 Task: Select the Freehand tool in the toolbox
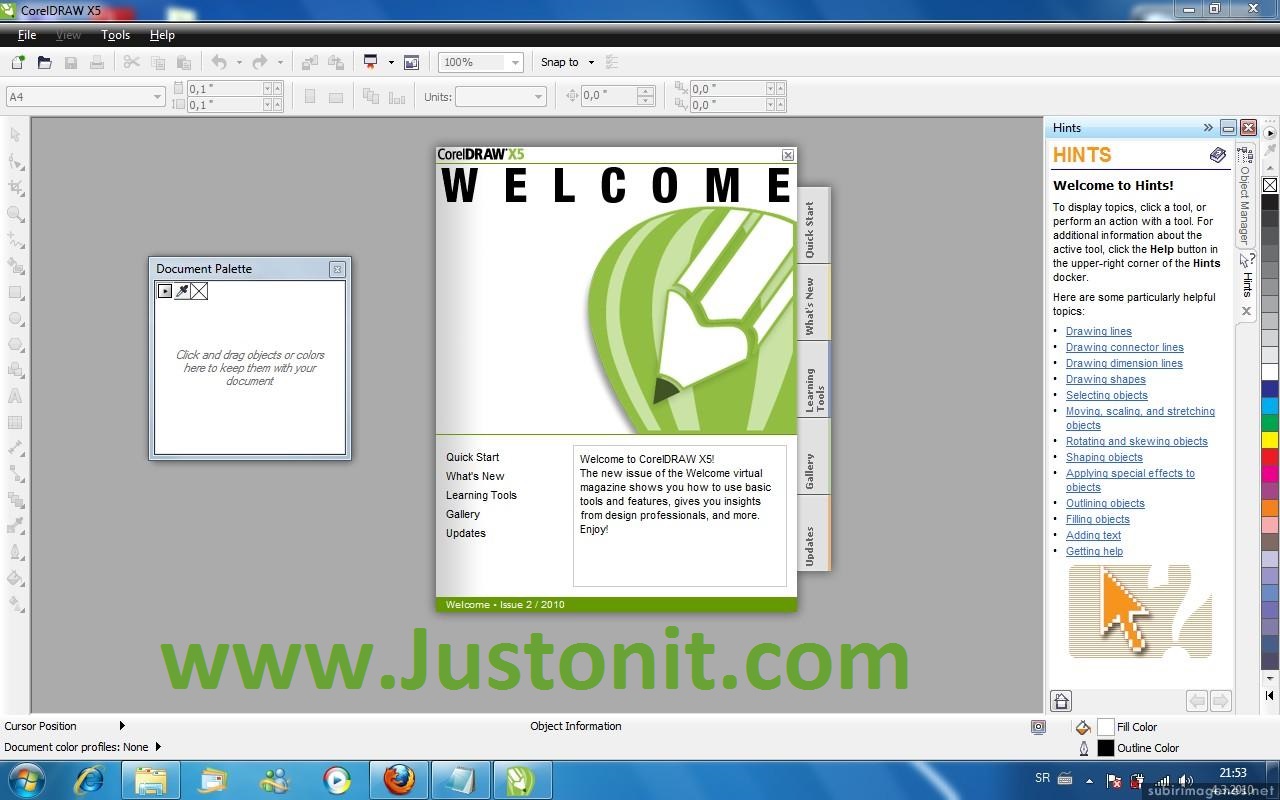15,240
